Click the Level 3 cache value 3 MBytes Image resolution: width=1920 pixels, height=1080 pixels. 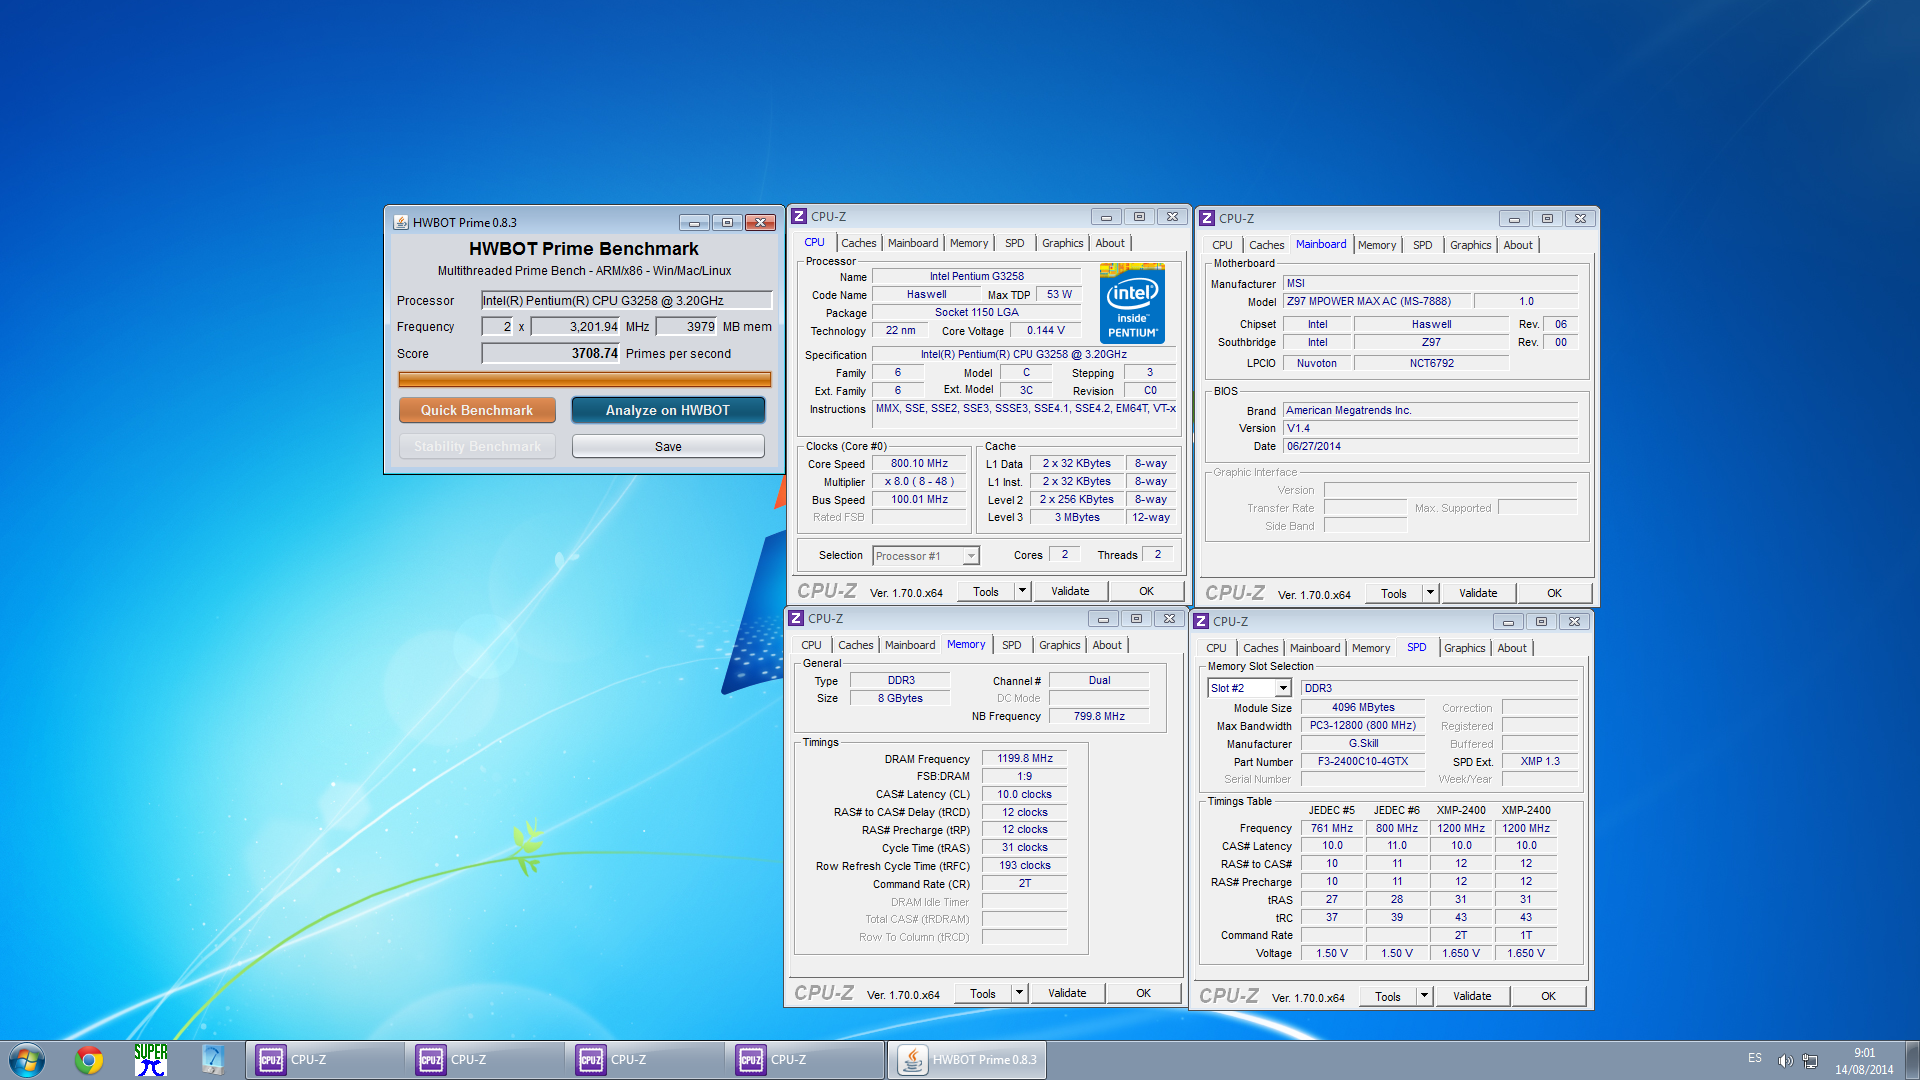click(x=1076, y=517)
